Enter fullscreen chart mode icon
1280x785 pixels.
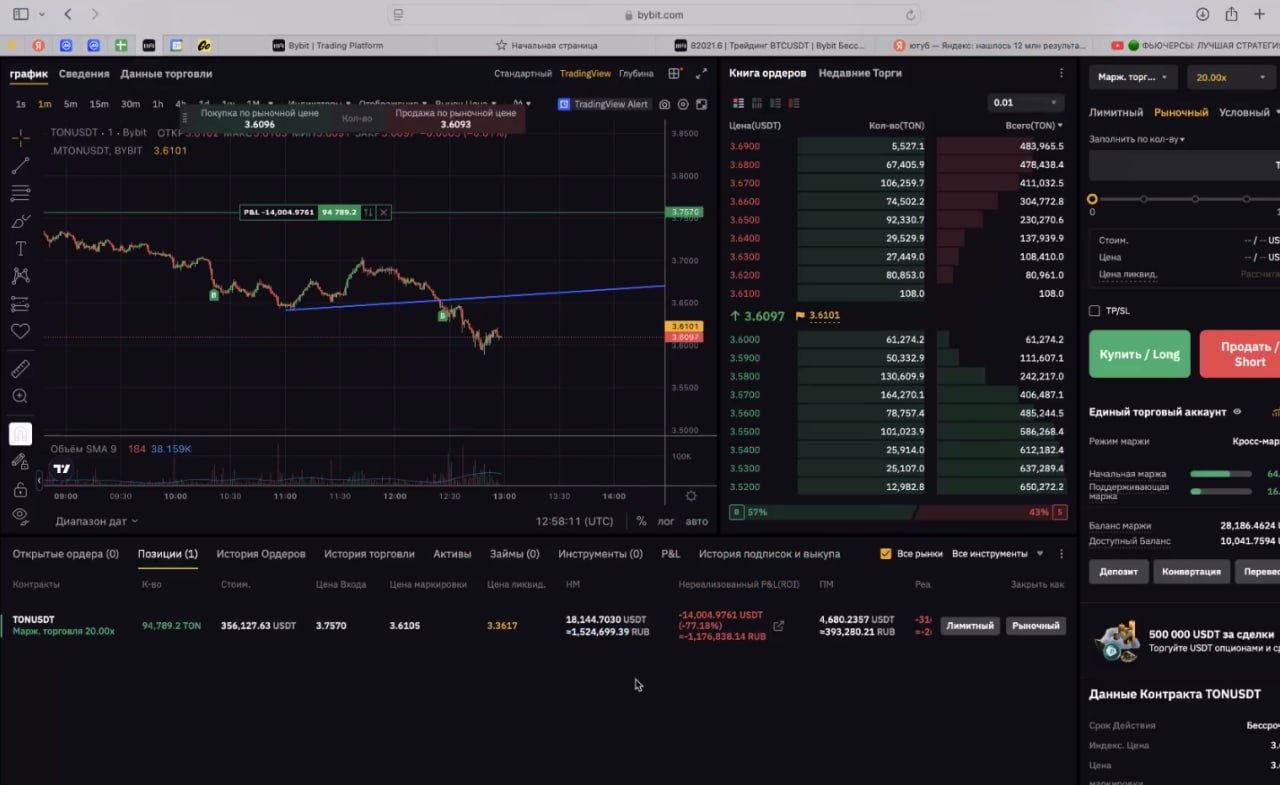click(x=701, y=104)
